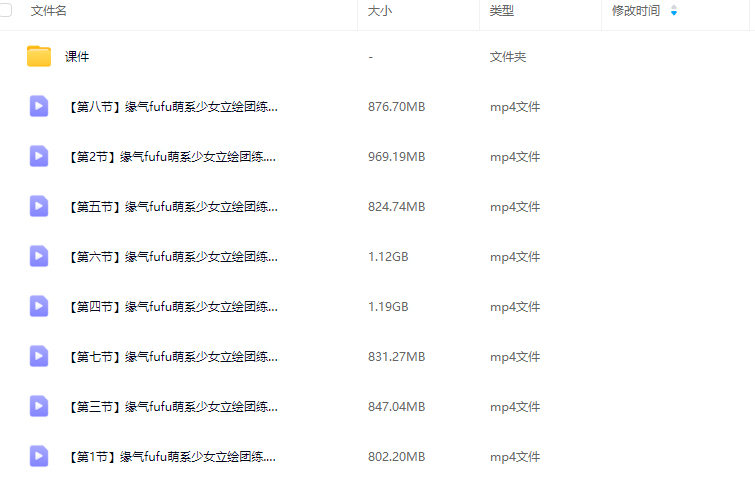The height and width of the screenshot is (489, 755).
Task: Click the video icon for 第四节 file
Action: click(39, 306)
